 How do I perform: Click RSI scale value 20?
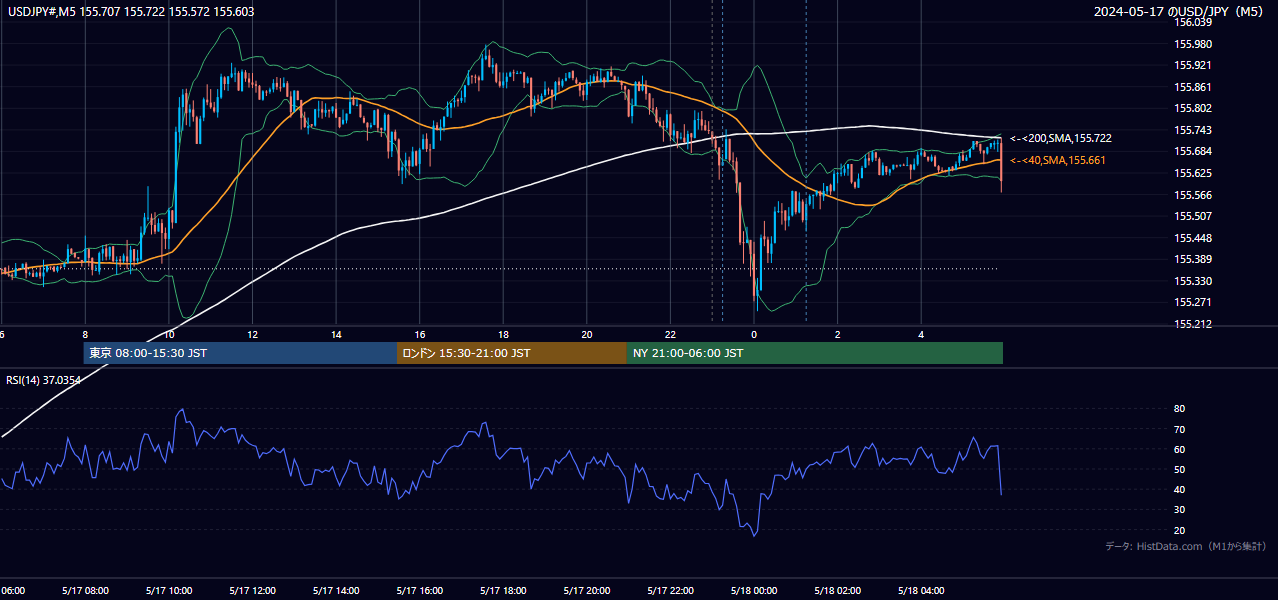1180,530
